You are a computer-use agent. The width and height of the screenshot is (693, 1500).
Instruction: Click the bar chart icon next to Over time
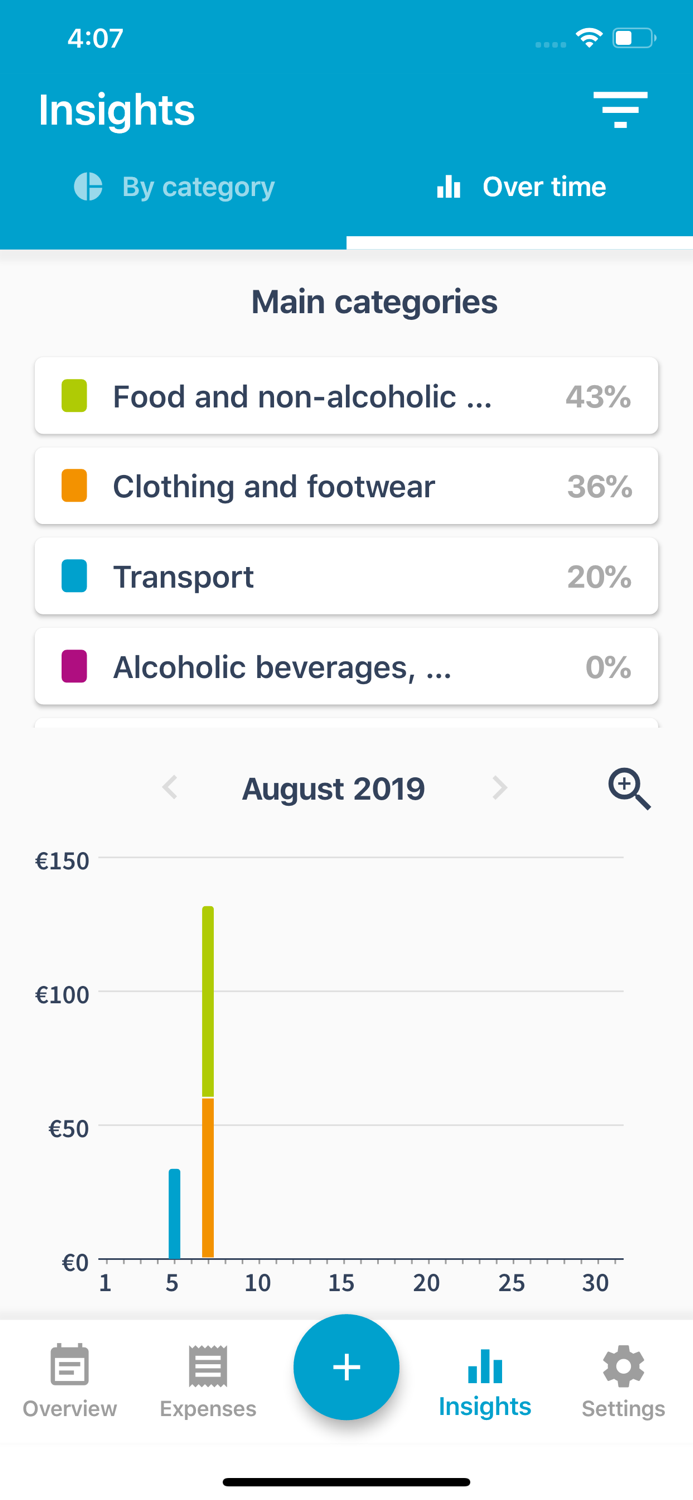[x=450, y=187]
